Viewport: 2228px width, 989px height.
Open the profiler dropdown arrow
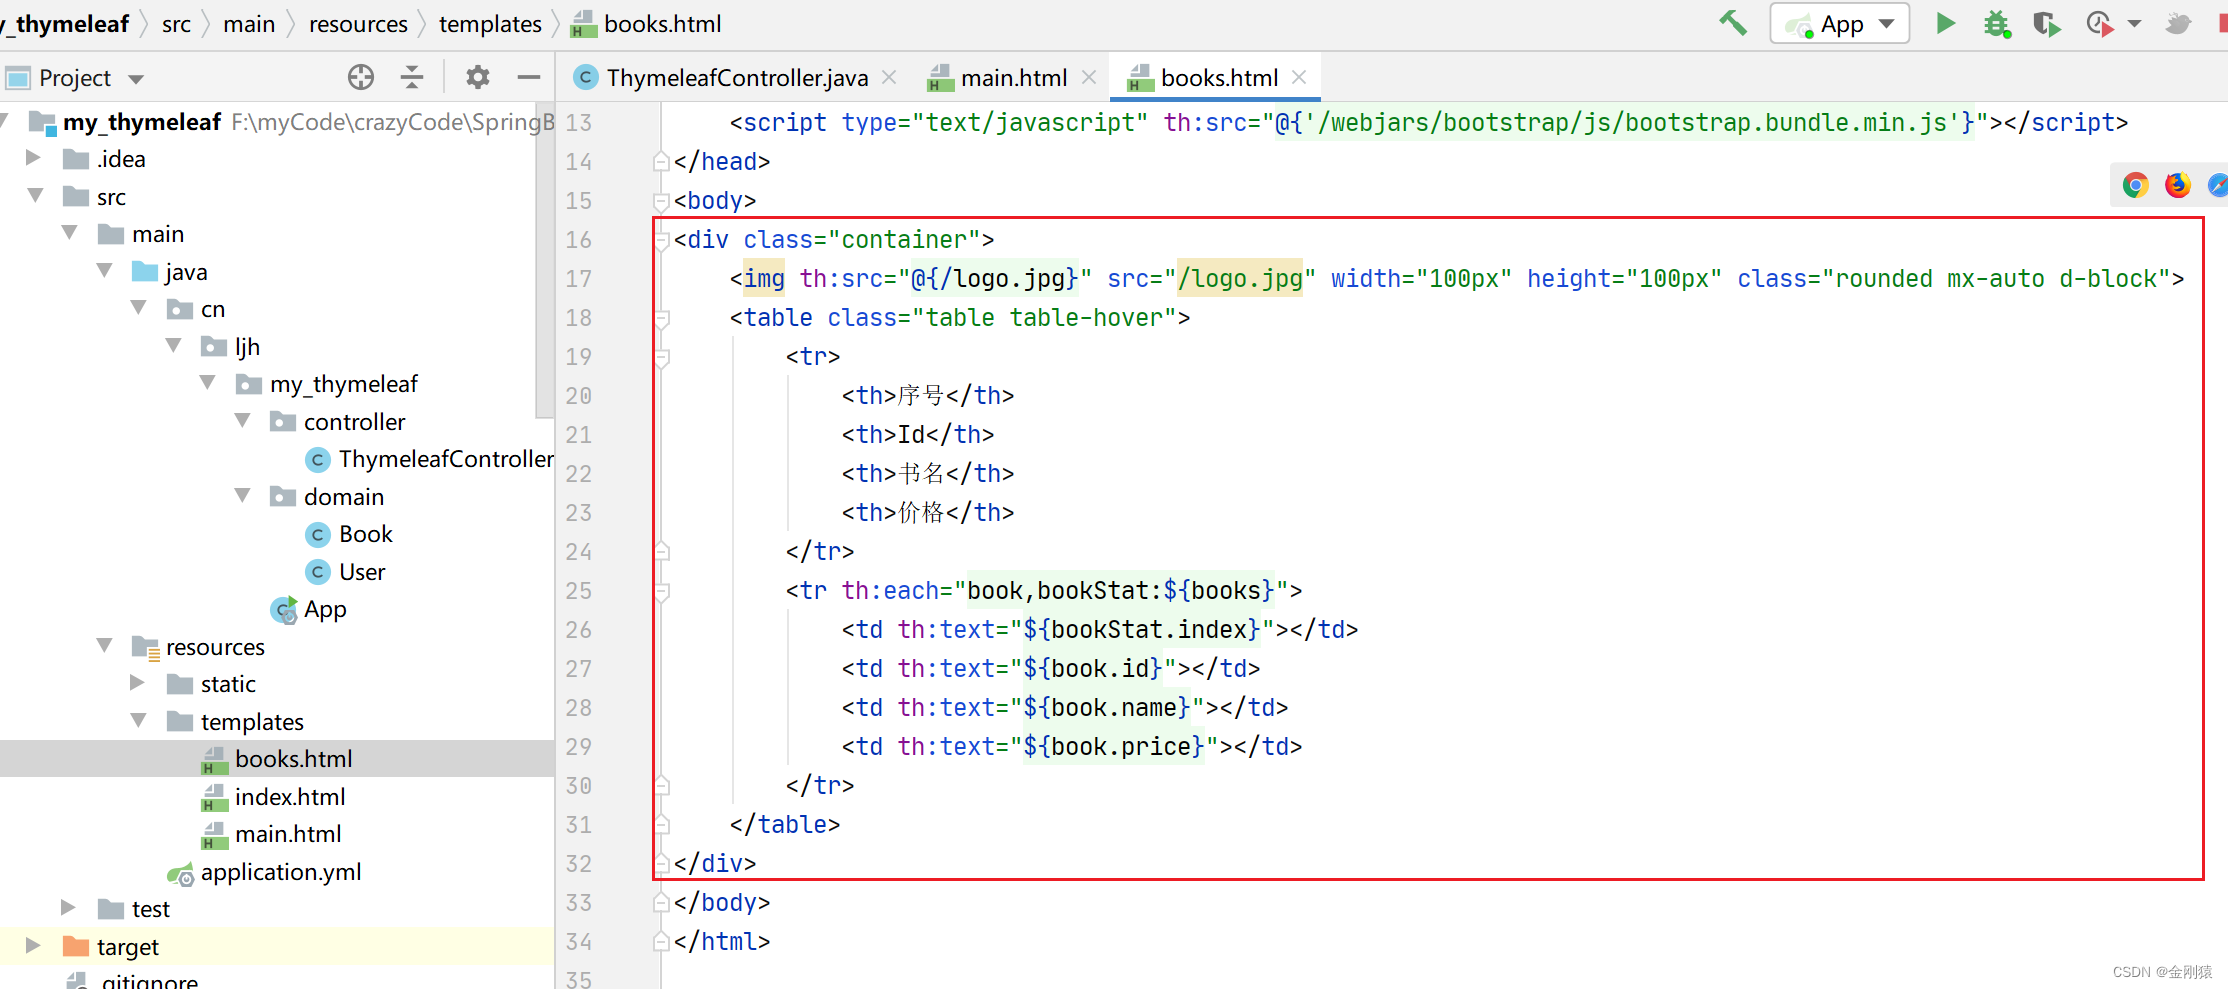pos(2134,24)
